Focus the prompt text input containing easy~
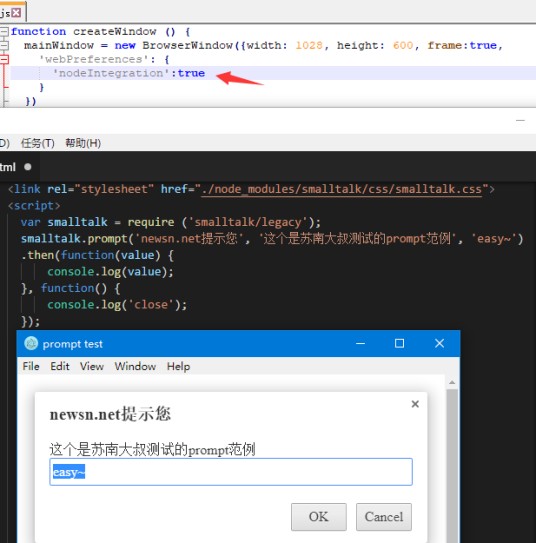This screenshot has height=543, width=536. 231,472
